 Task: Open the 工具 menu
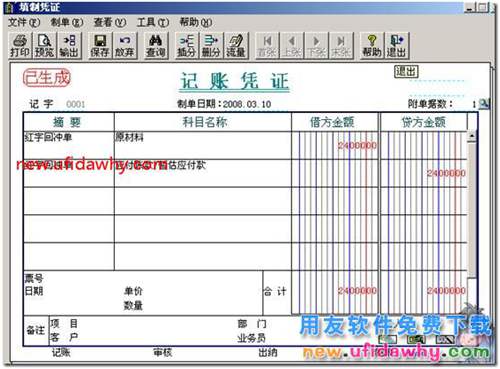[x=153, y=22]
